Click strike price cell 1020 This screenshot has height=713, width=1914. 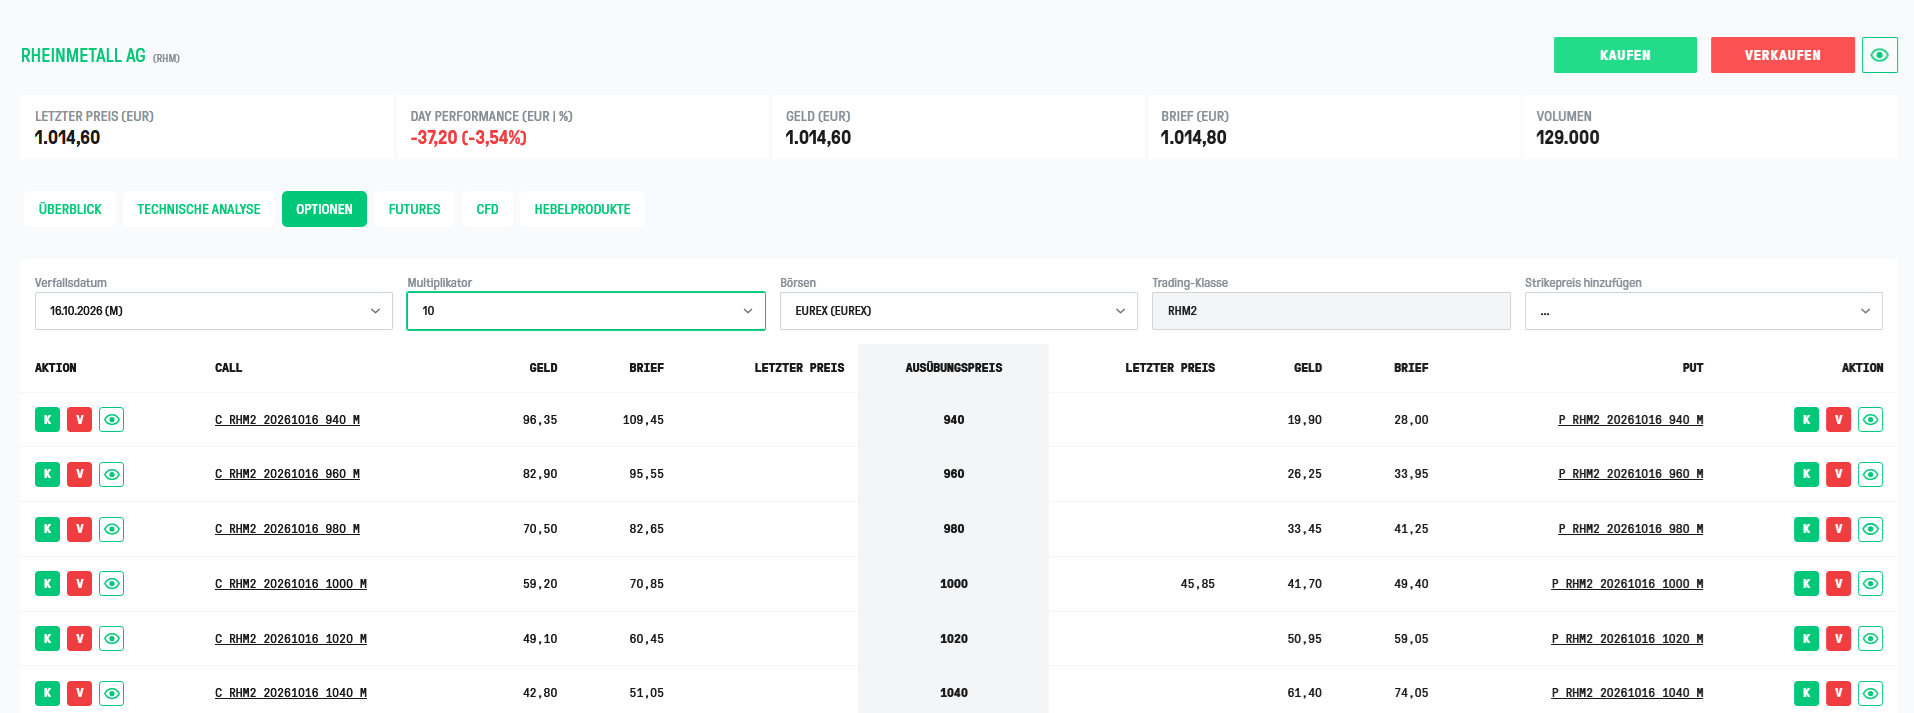click(954, 638)
